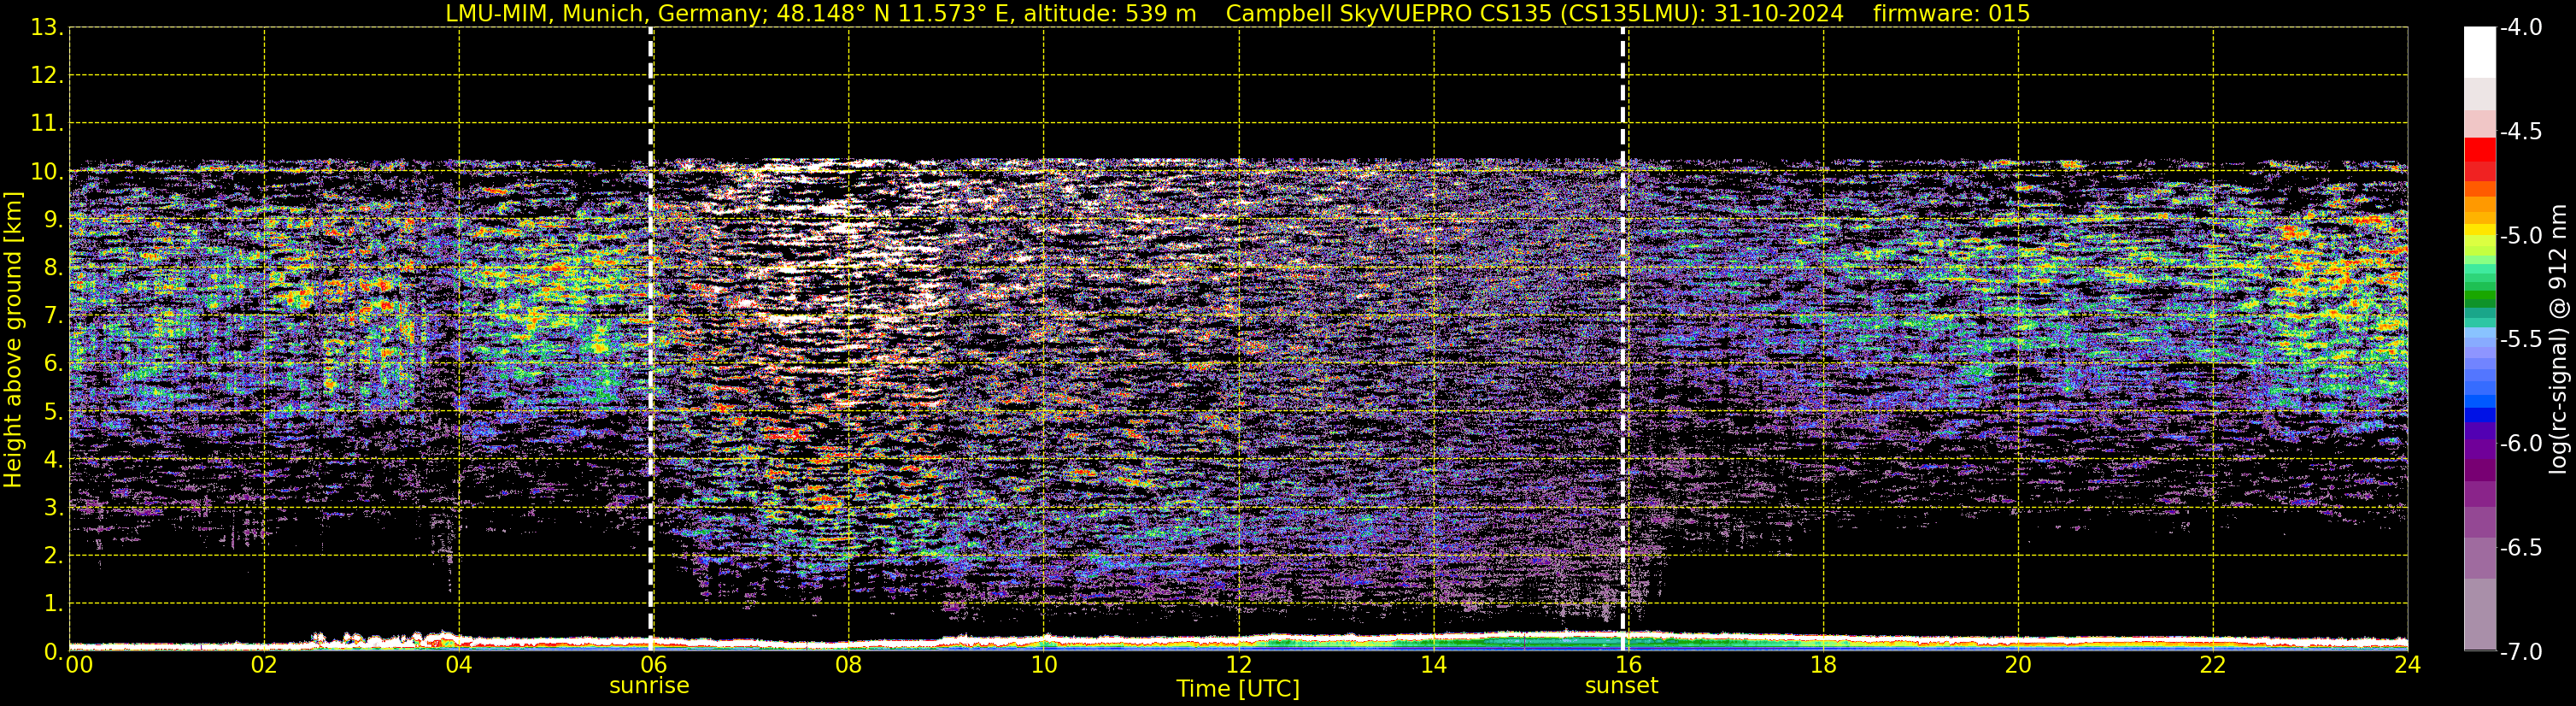
Task: Click the time-axis tick label '24'
Action: coord(2408,665)
